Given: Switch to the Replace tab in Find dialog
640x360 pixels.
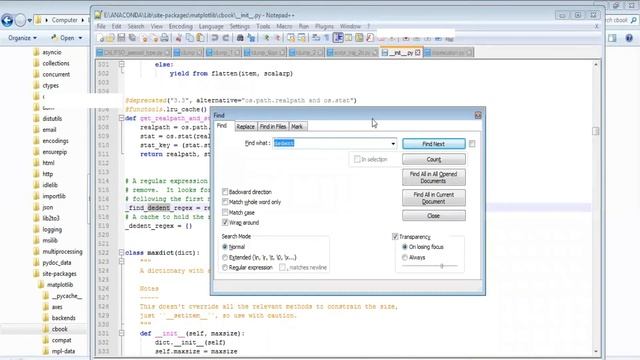Looking at the screenshot, I should pyautogui.click(x=245, y=127).
